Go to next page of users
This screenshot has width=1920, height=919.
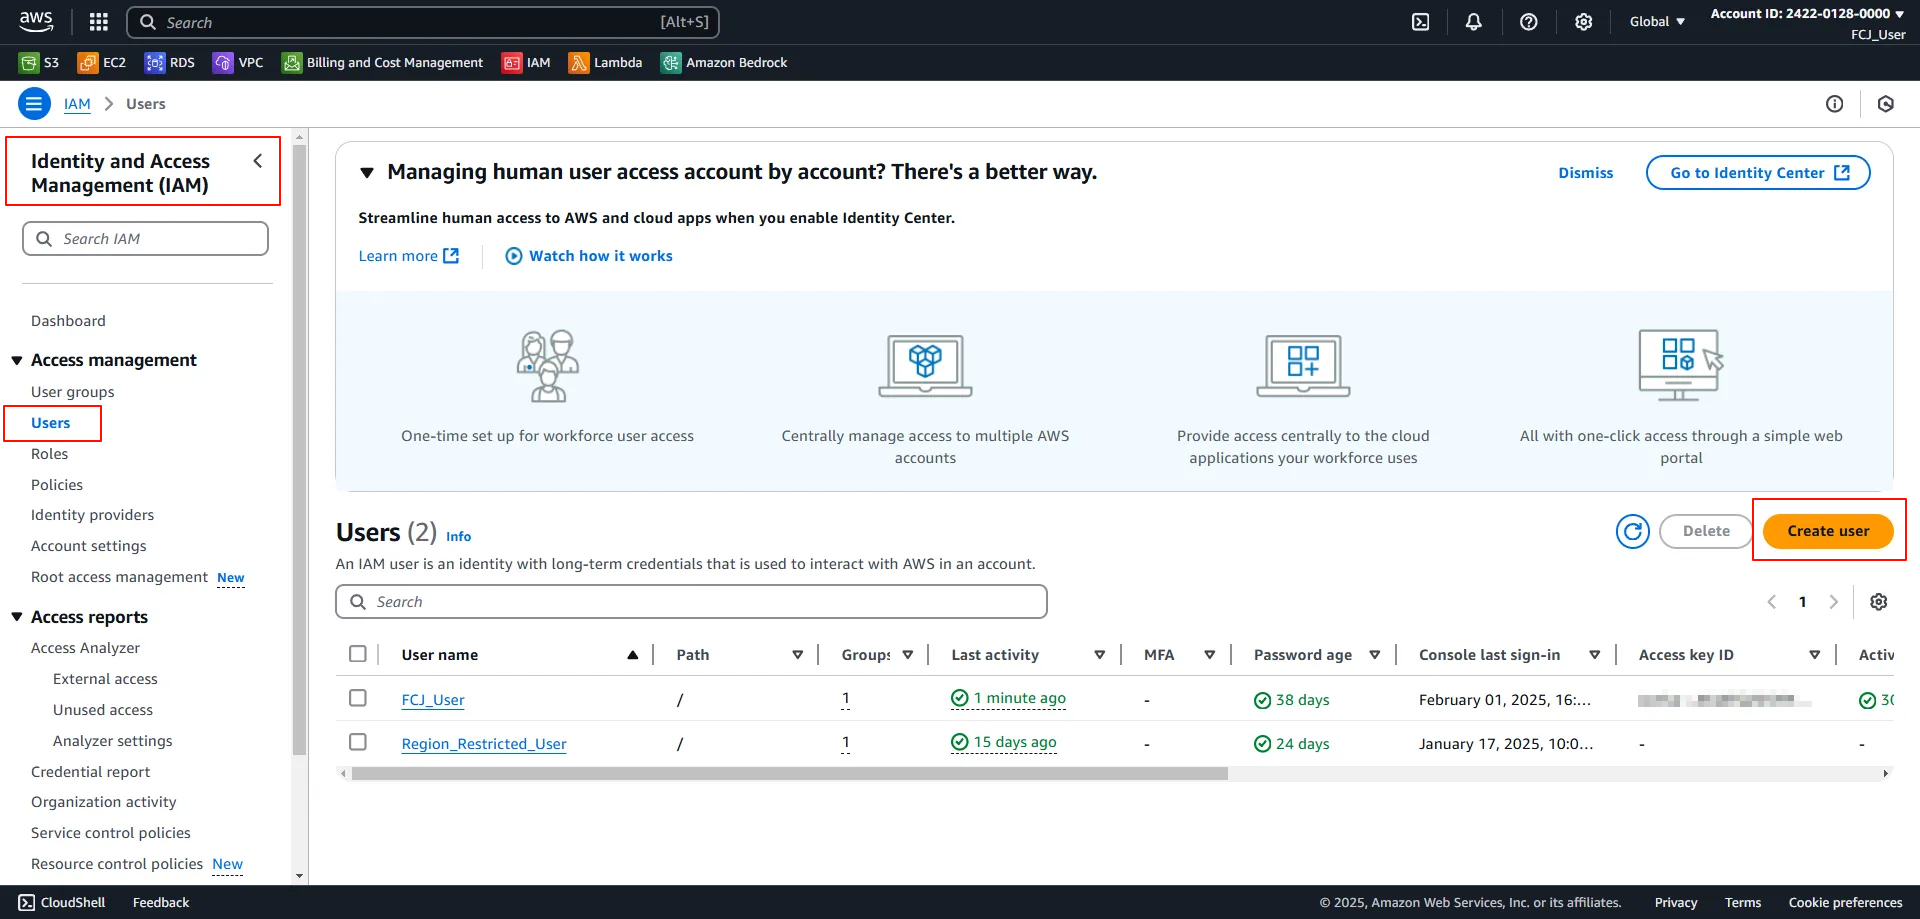tap(1833, 602)
